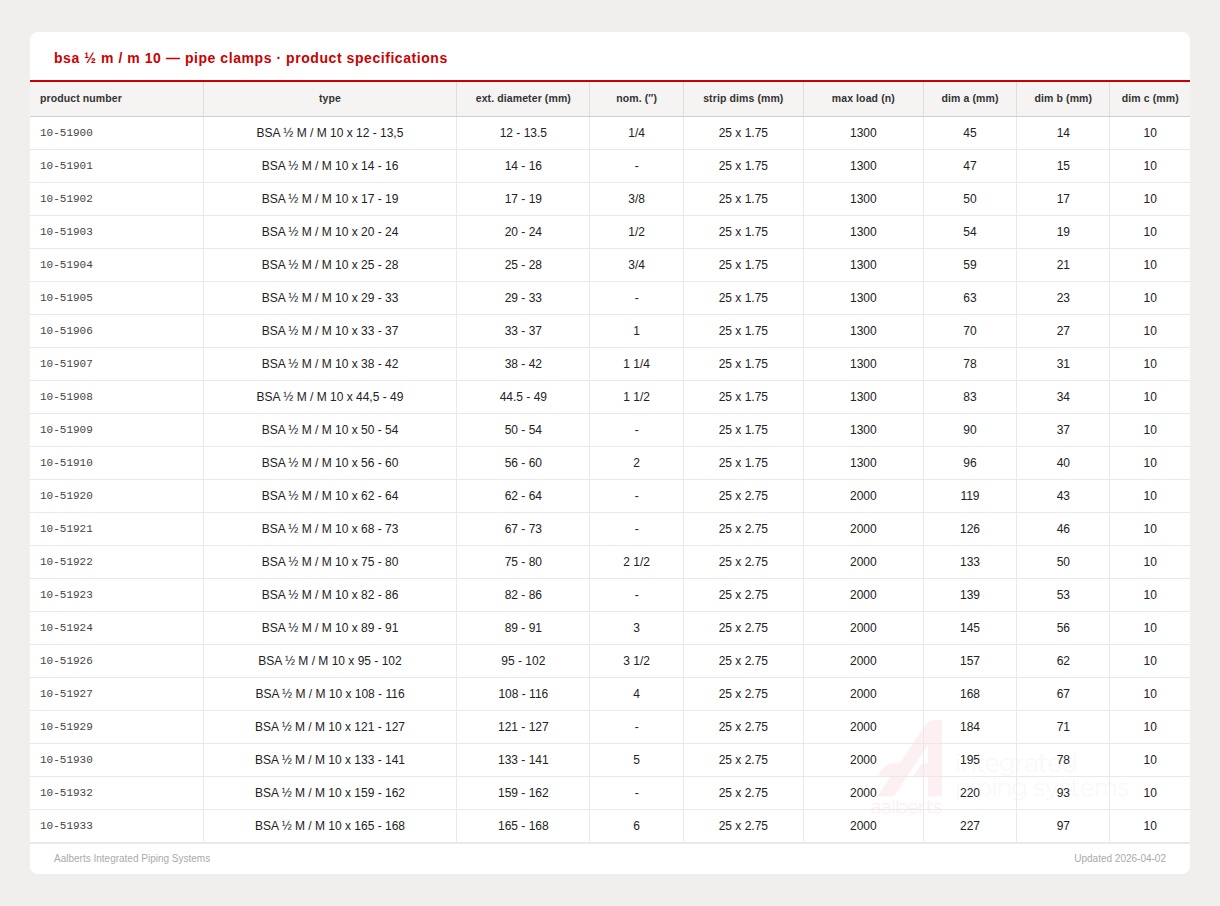Click the 'strip dims (mm)' column header
Screen dimensions: 1220x906
coord(743,99)
